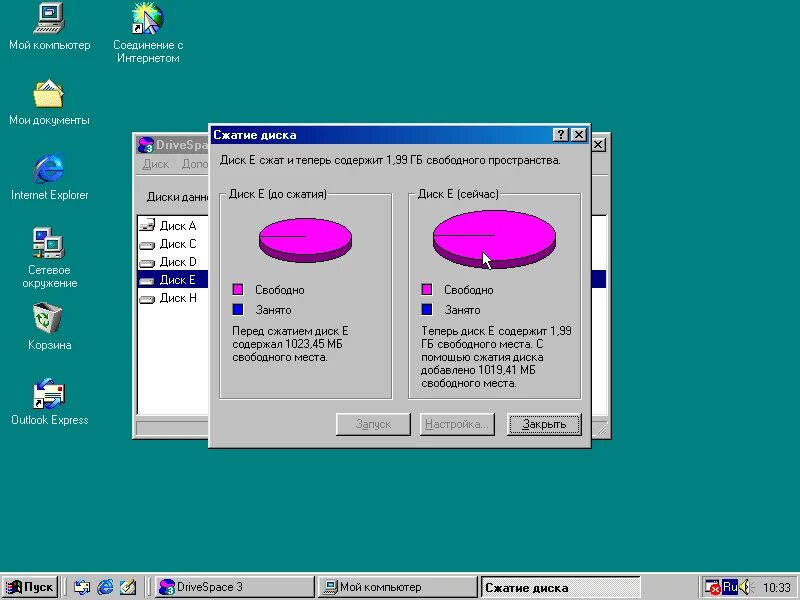
Task: Launch Internet Explorer from quick launch
Action: pyautogui.click(x=105, y=587)
